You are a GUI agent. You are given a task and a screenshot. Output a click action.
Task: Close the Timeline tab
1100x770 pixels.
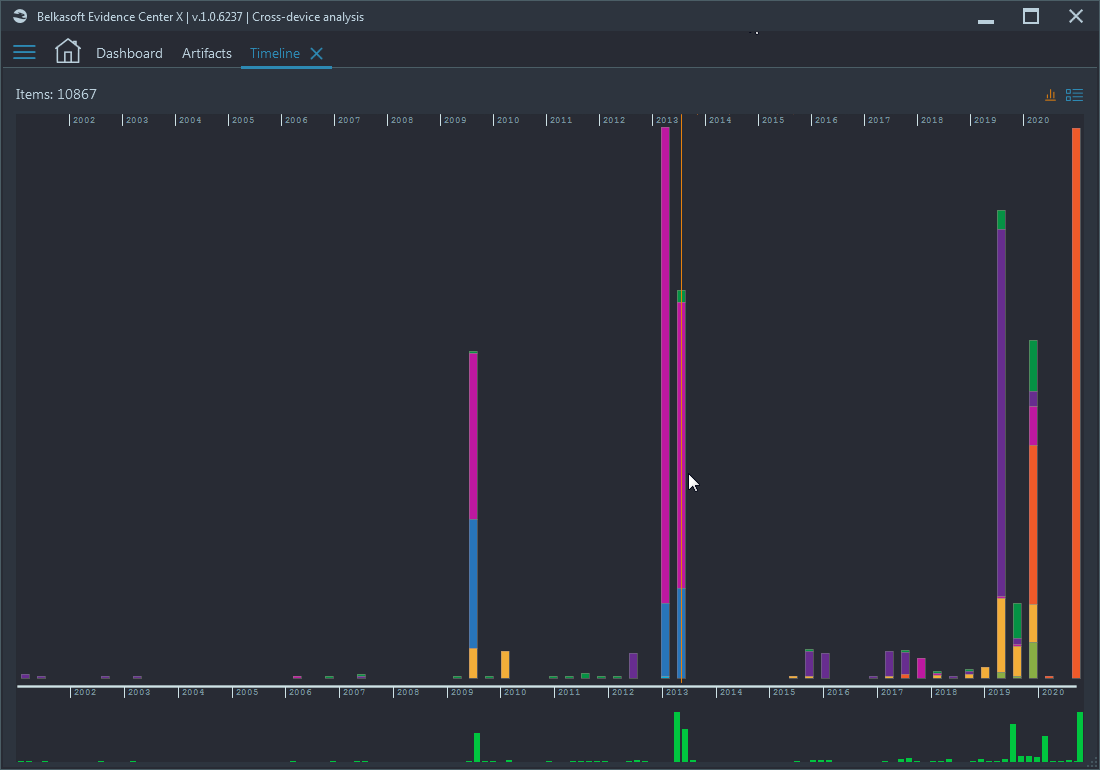pos(316,53)
